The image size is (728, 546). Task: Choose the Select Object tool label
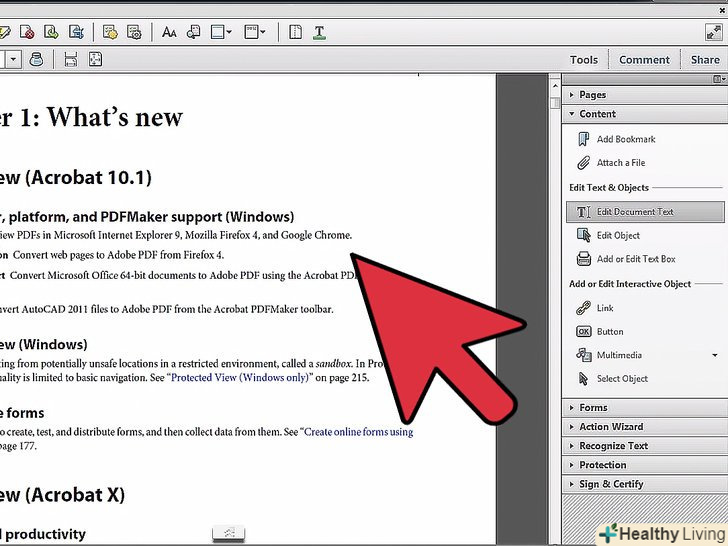[x=622, y=379]
